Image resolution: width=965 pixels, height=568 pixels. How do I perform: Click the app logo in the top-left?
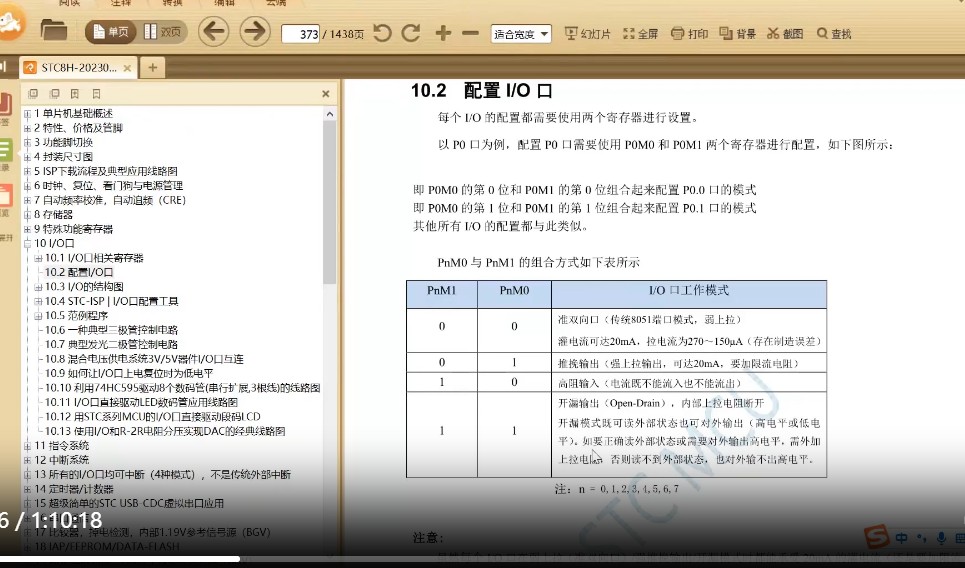pyautogui.click(x=10, y=23)
